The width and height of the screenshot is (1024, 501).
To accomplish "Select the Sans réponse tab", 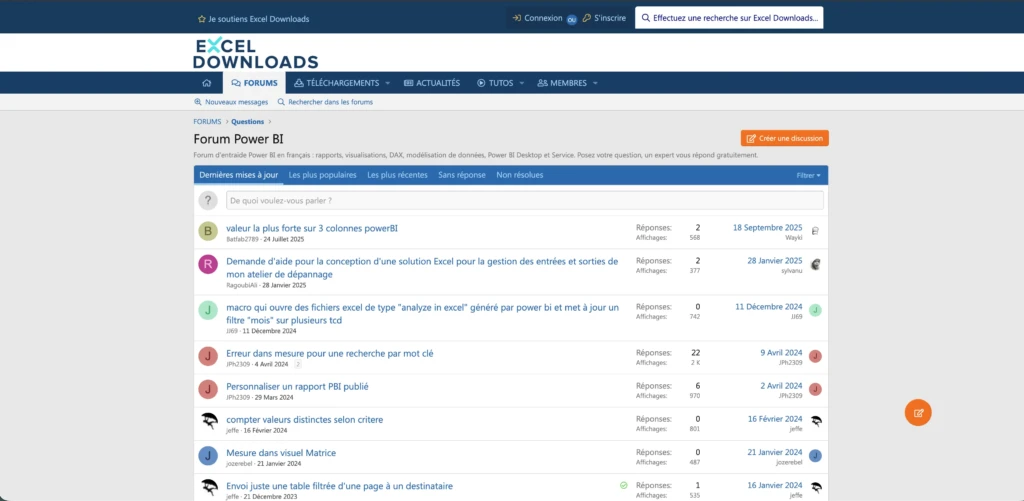I will click(462, 175).
